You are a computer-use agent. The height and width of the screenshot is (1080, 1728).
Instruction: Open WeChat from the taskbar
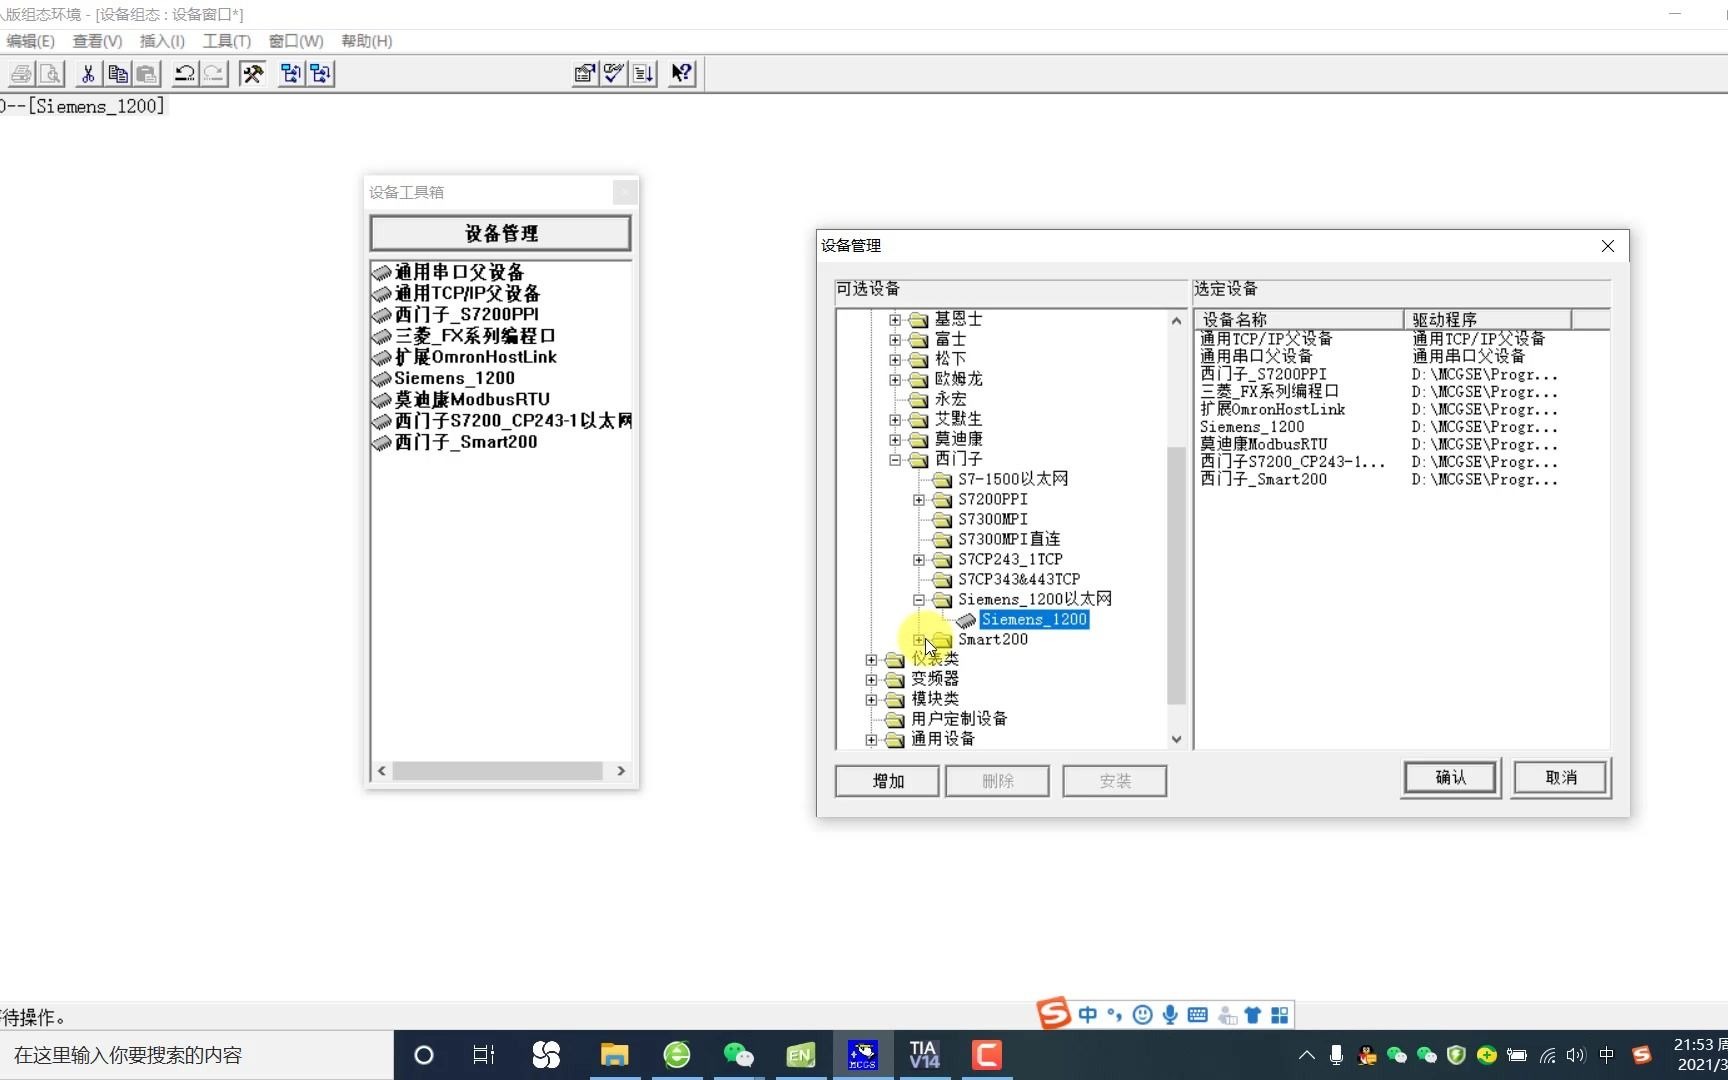pos(738,1055)
